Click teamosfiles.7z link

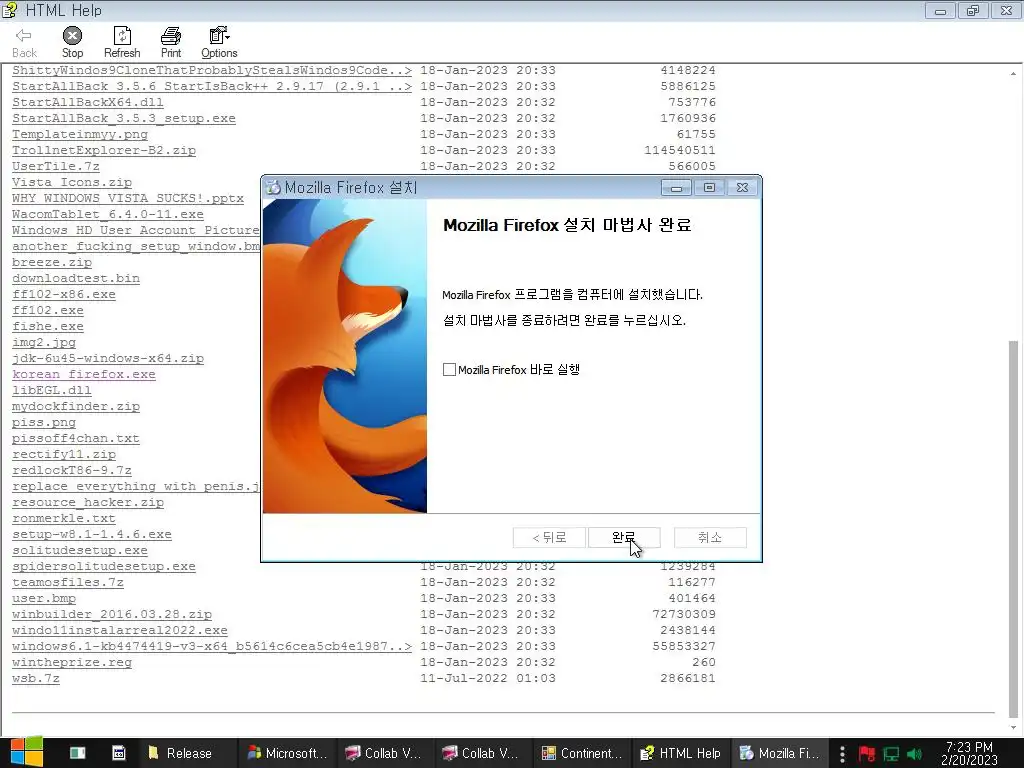click(x=68, y=583)
